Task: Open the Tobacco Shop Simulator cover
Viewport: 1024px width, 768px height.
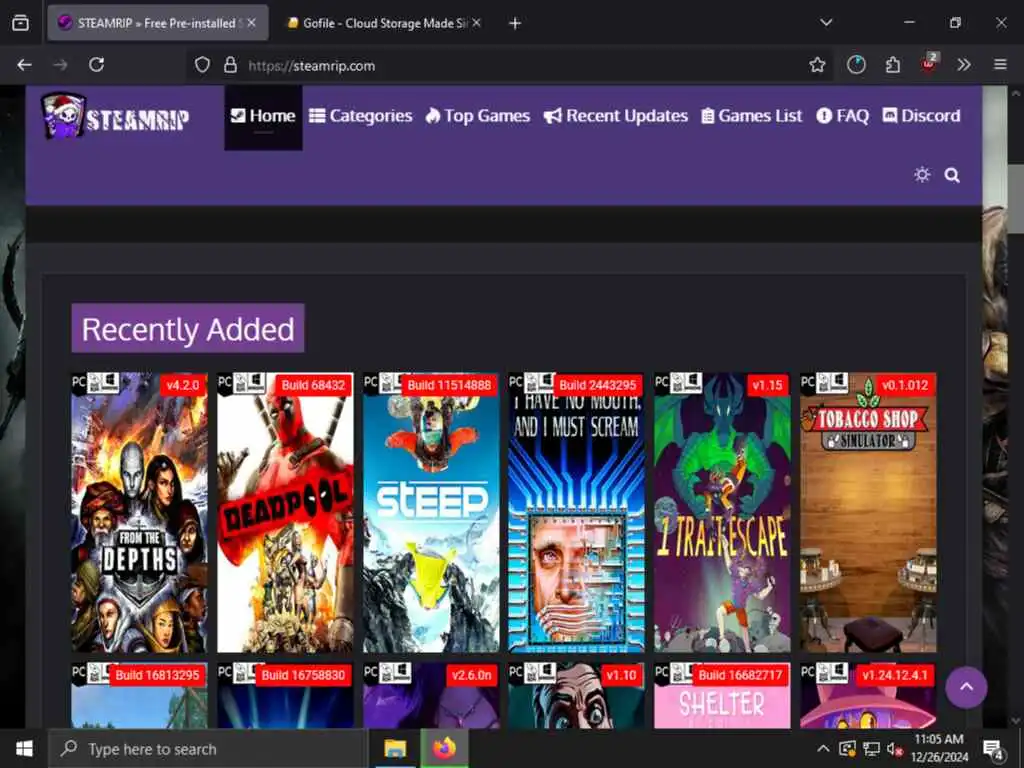Action: click(x=868, y=513)
